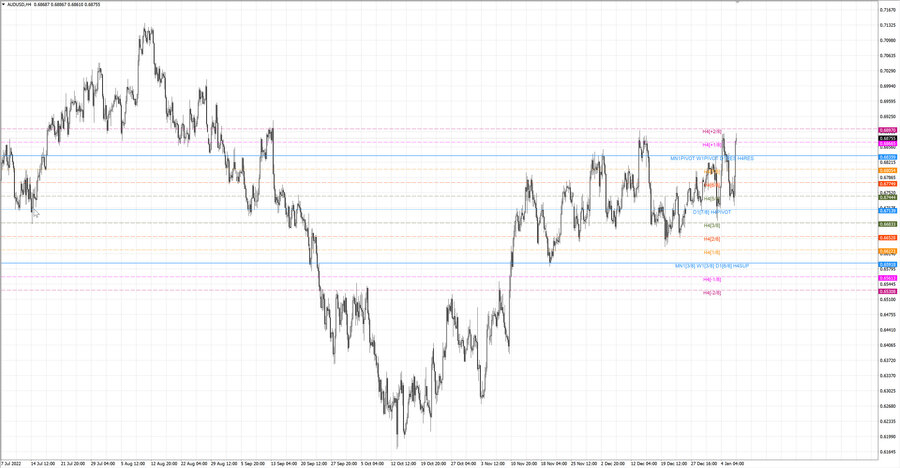This screenshot has height=468, width=900.
Task: Click the 0.70980 price scale value
Action: (888, 40)
